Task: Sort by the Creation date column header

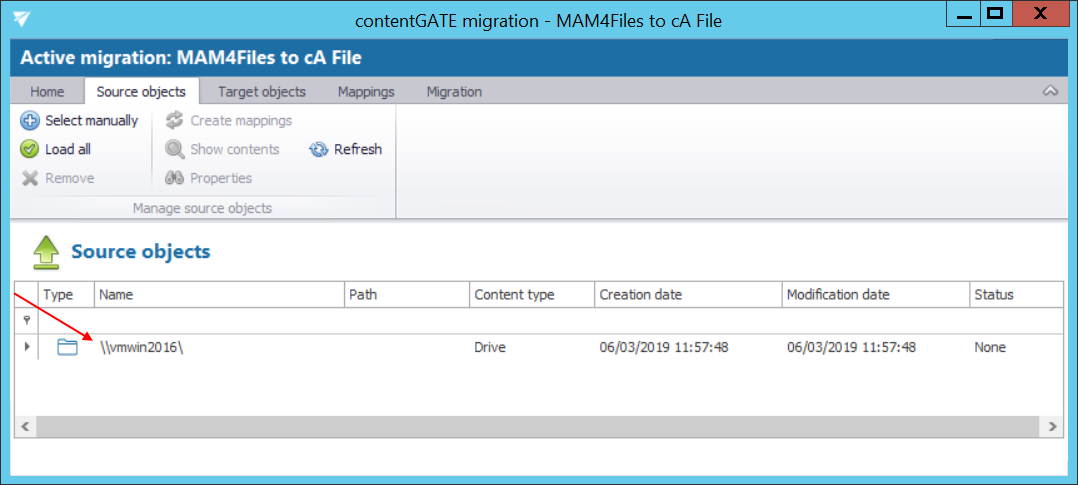Action: (x=640, y=295)
